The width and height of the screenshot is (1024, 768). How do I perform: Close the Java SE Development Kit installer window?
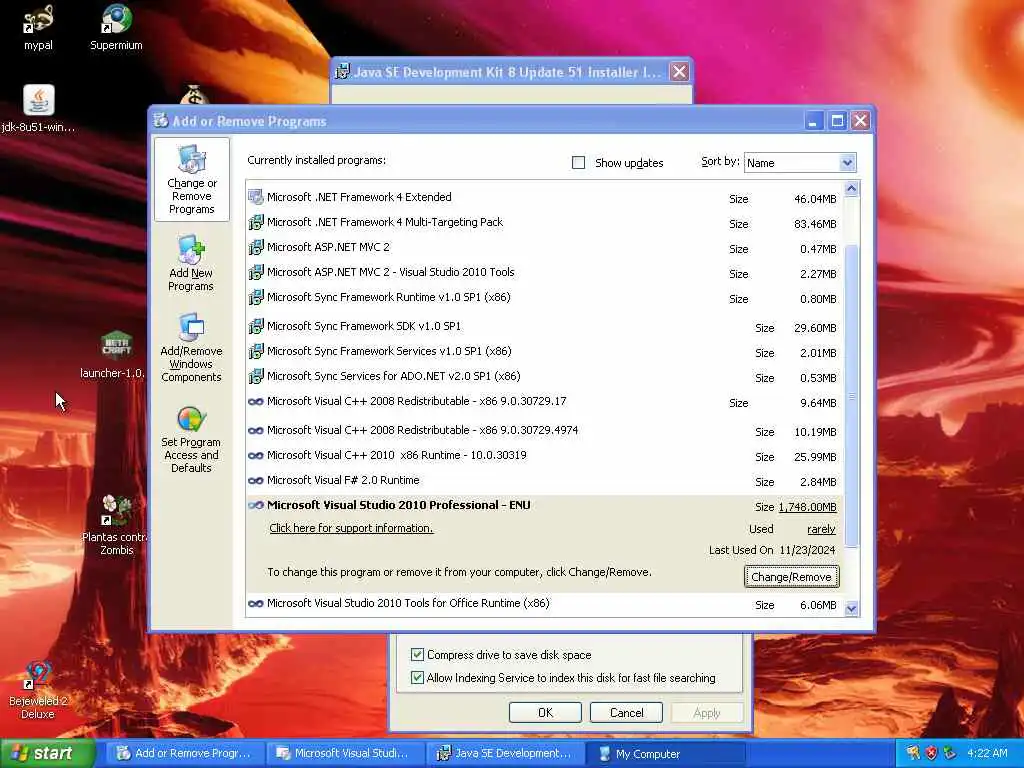click(679, 71)
